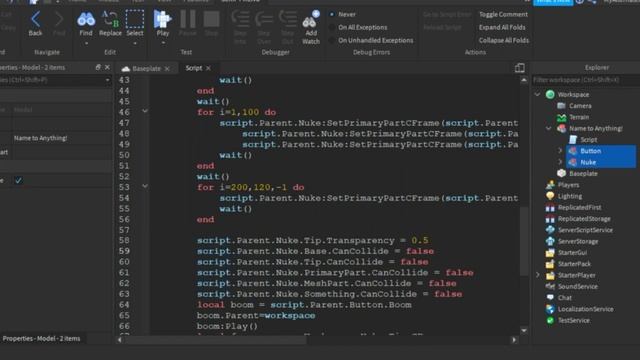Select ServerScriptService in Explorer
640x360 pixels.
[585, 230]
